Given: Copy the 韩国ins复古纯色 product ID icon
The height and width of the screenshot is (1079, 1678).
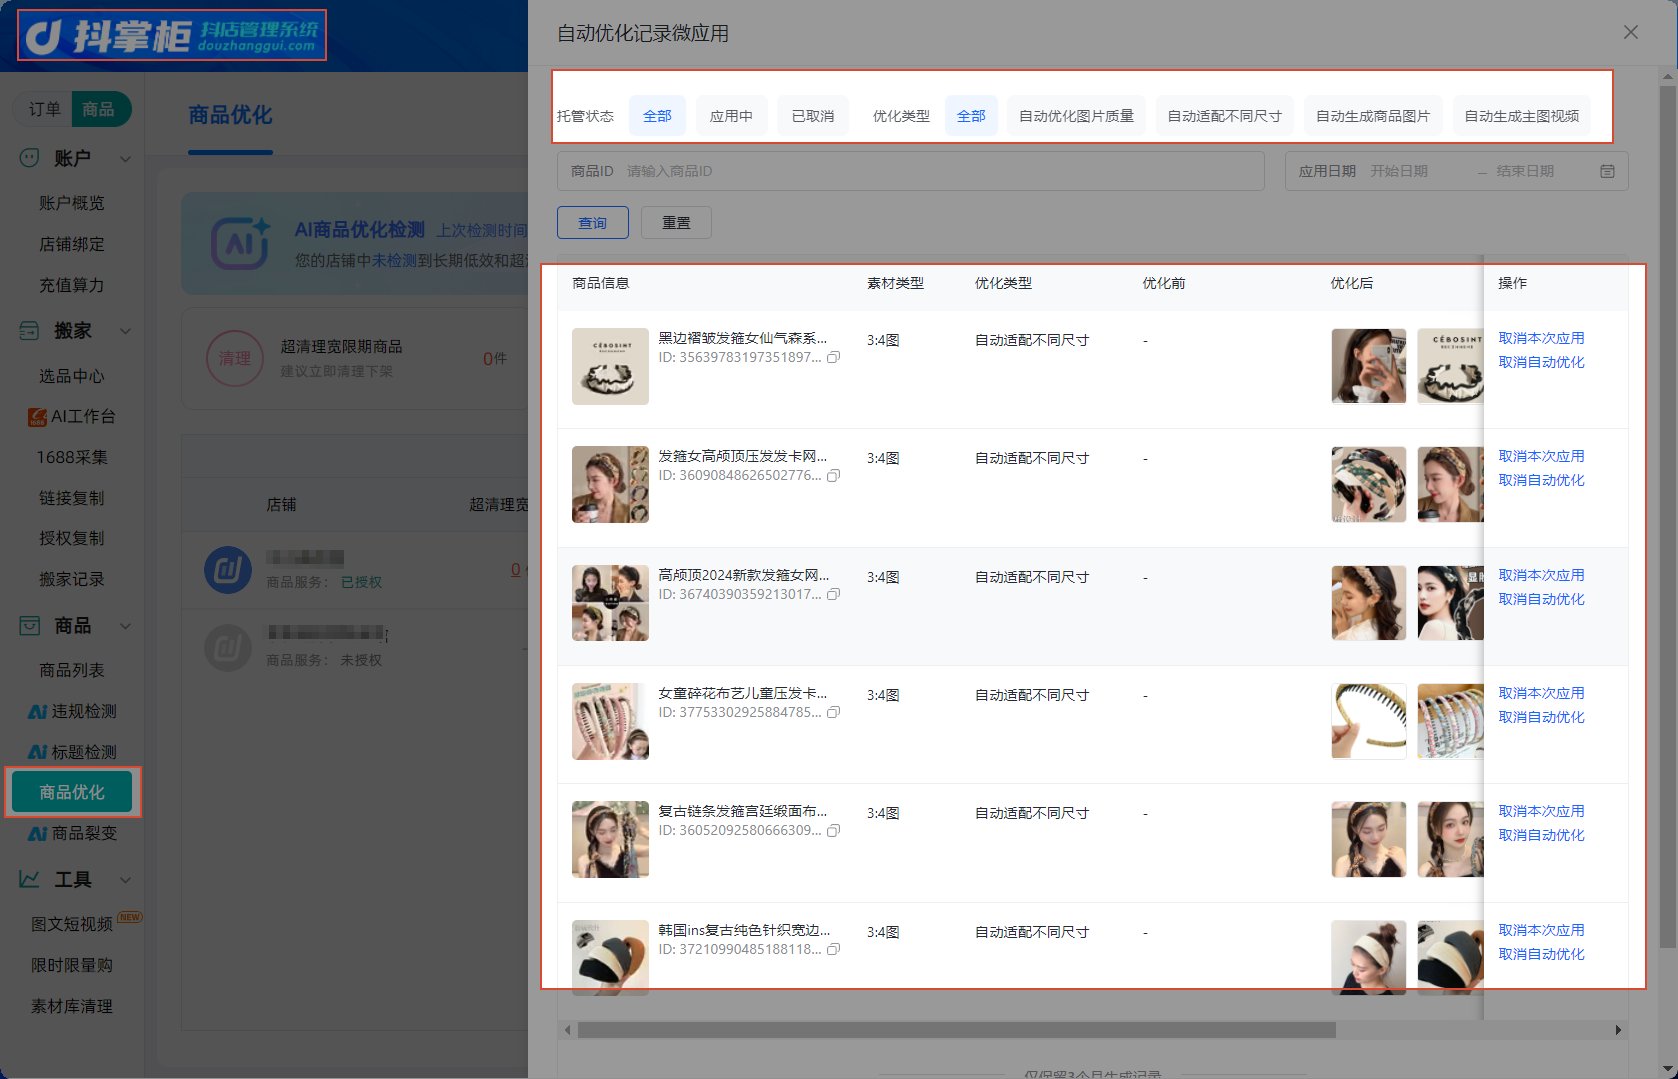Looking at the screenshot, I should pos(833,949).
